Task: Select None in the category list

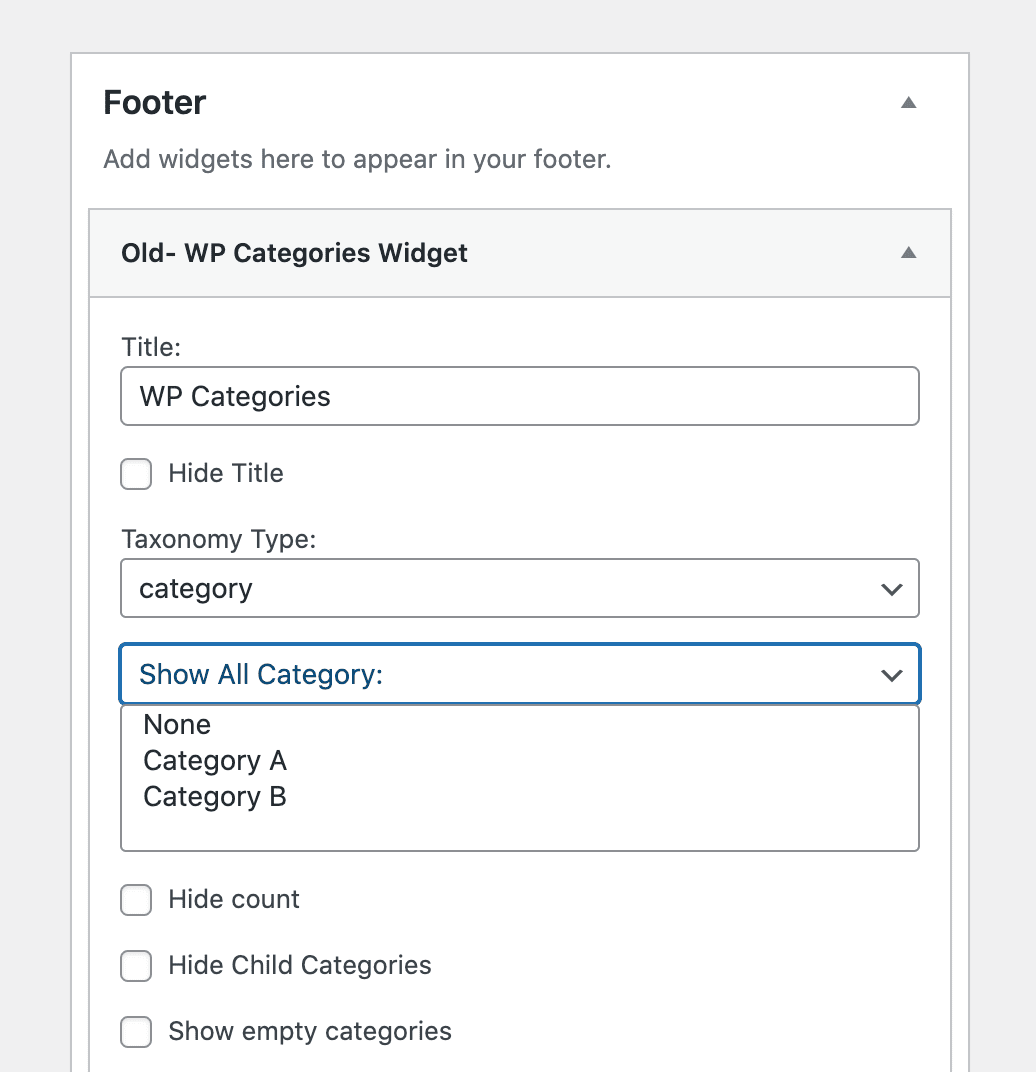Action: (177, 725)
